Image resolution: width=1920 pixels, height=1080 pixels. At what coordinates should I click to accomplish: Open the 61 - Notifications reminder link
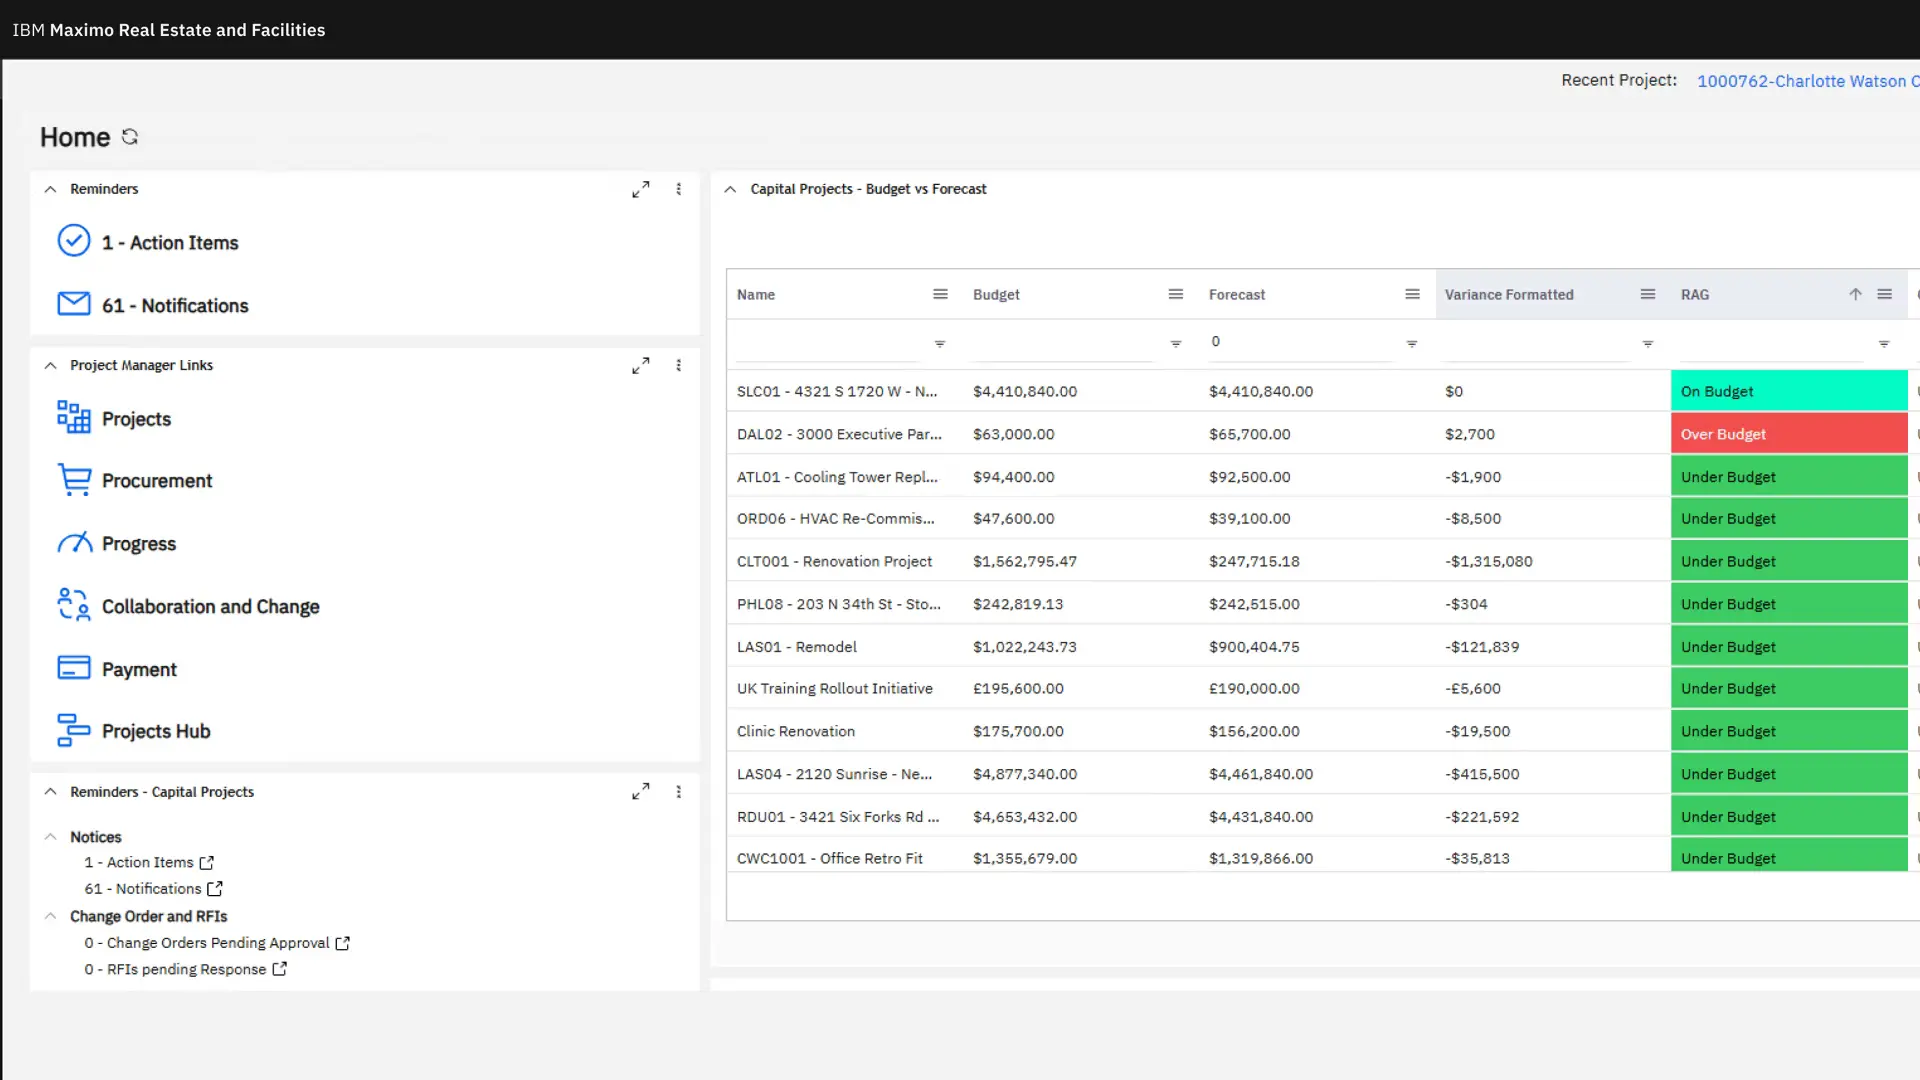pos(174,306)
